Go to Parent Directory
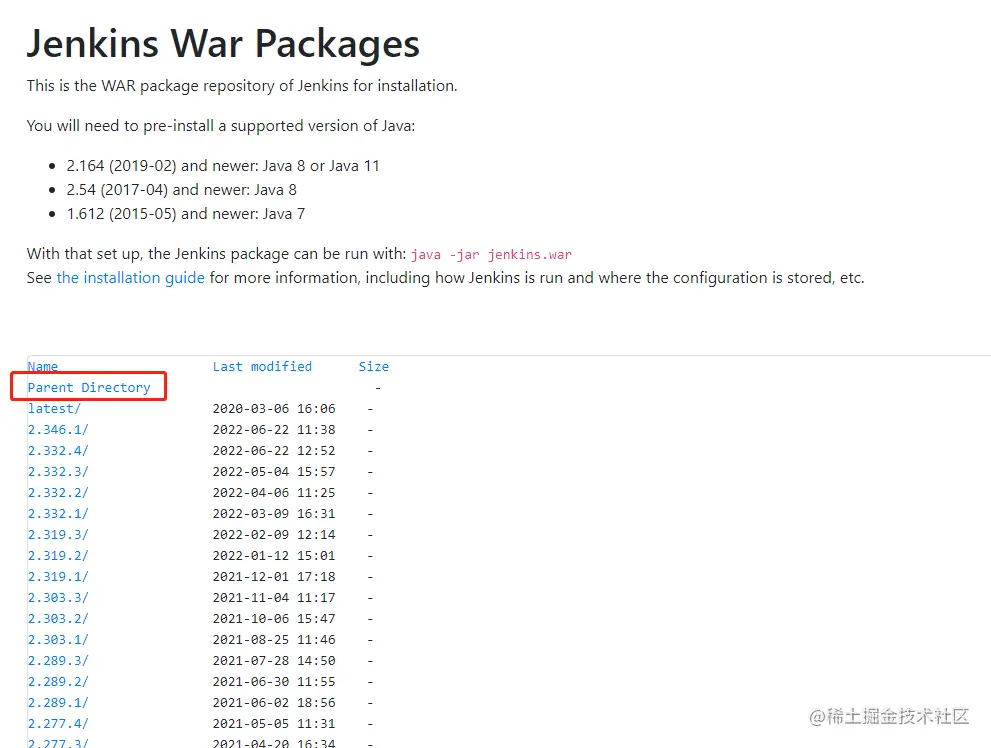The height and width of the screenshot is (748, 991). click(89, 387)
